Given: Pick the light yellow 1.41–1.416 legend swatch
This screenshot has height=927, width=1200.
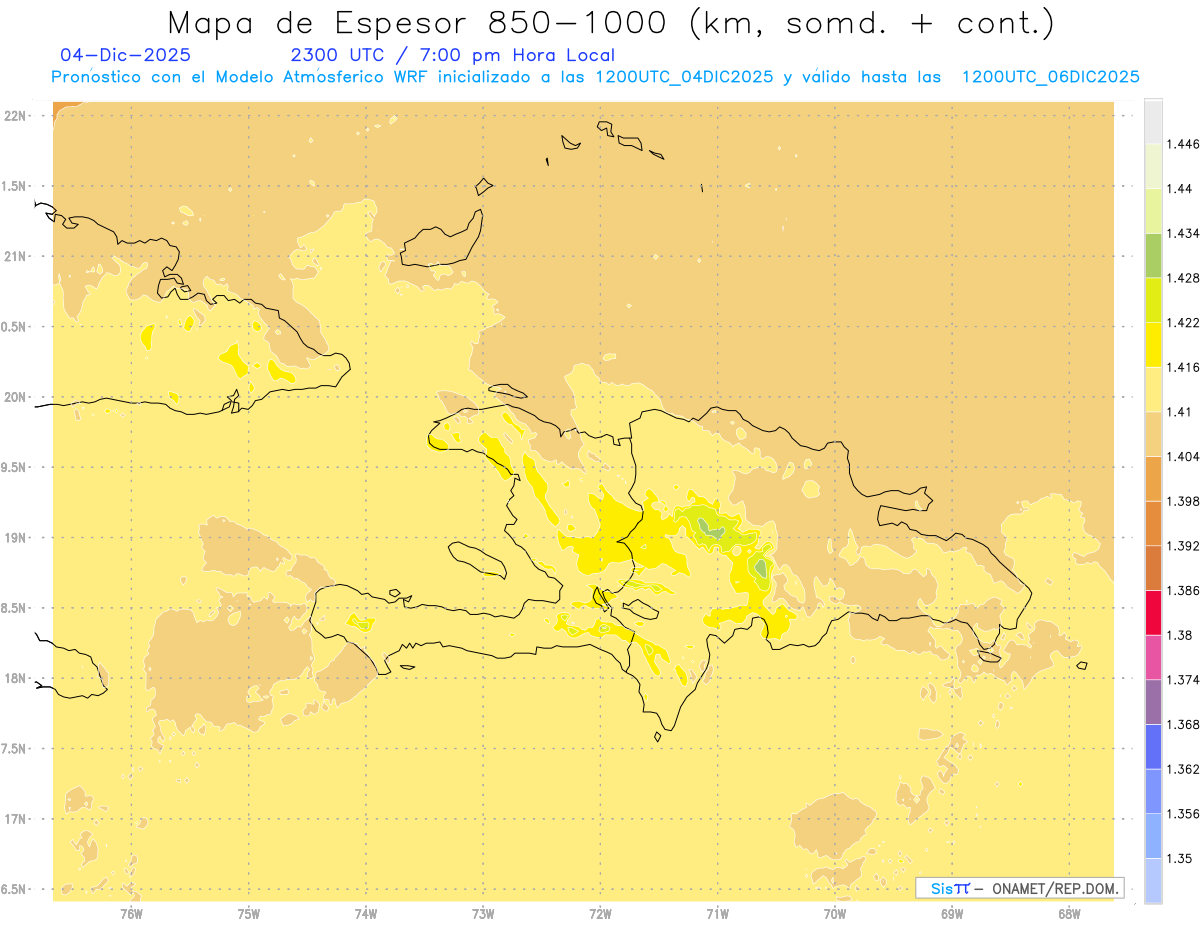Looking at the screenshot, I should tap(1153, 389).
